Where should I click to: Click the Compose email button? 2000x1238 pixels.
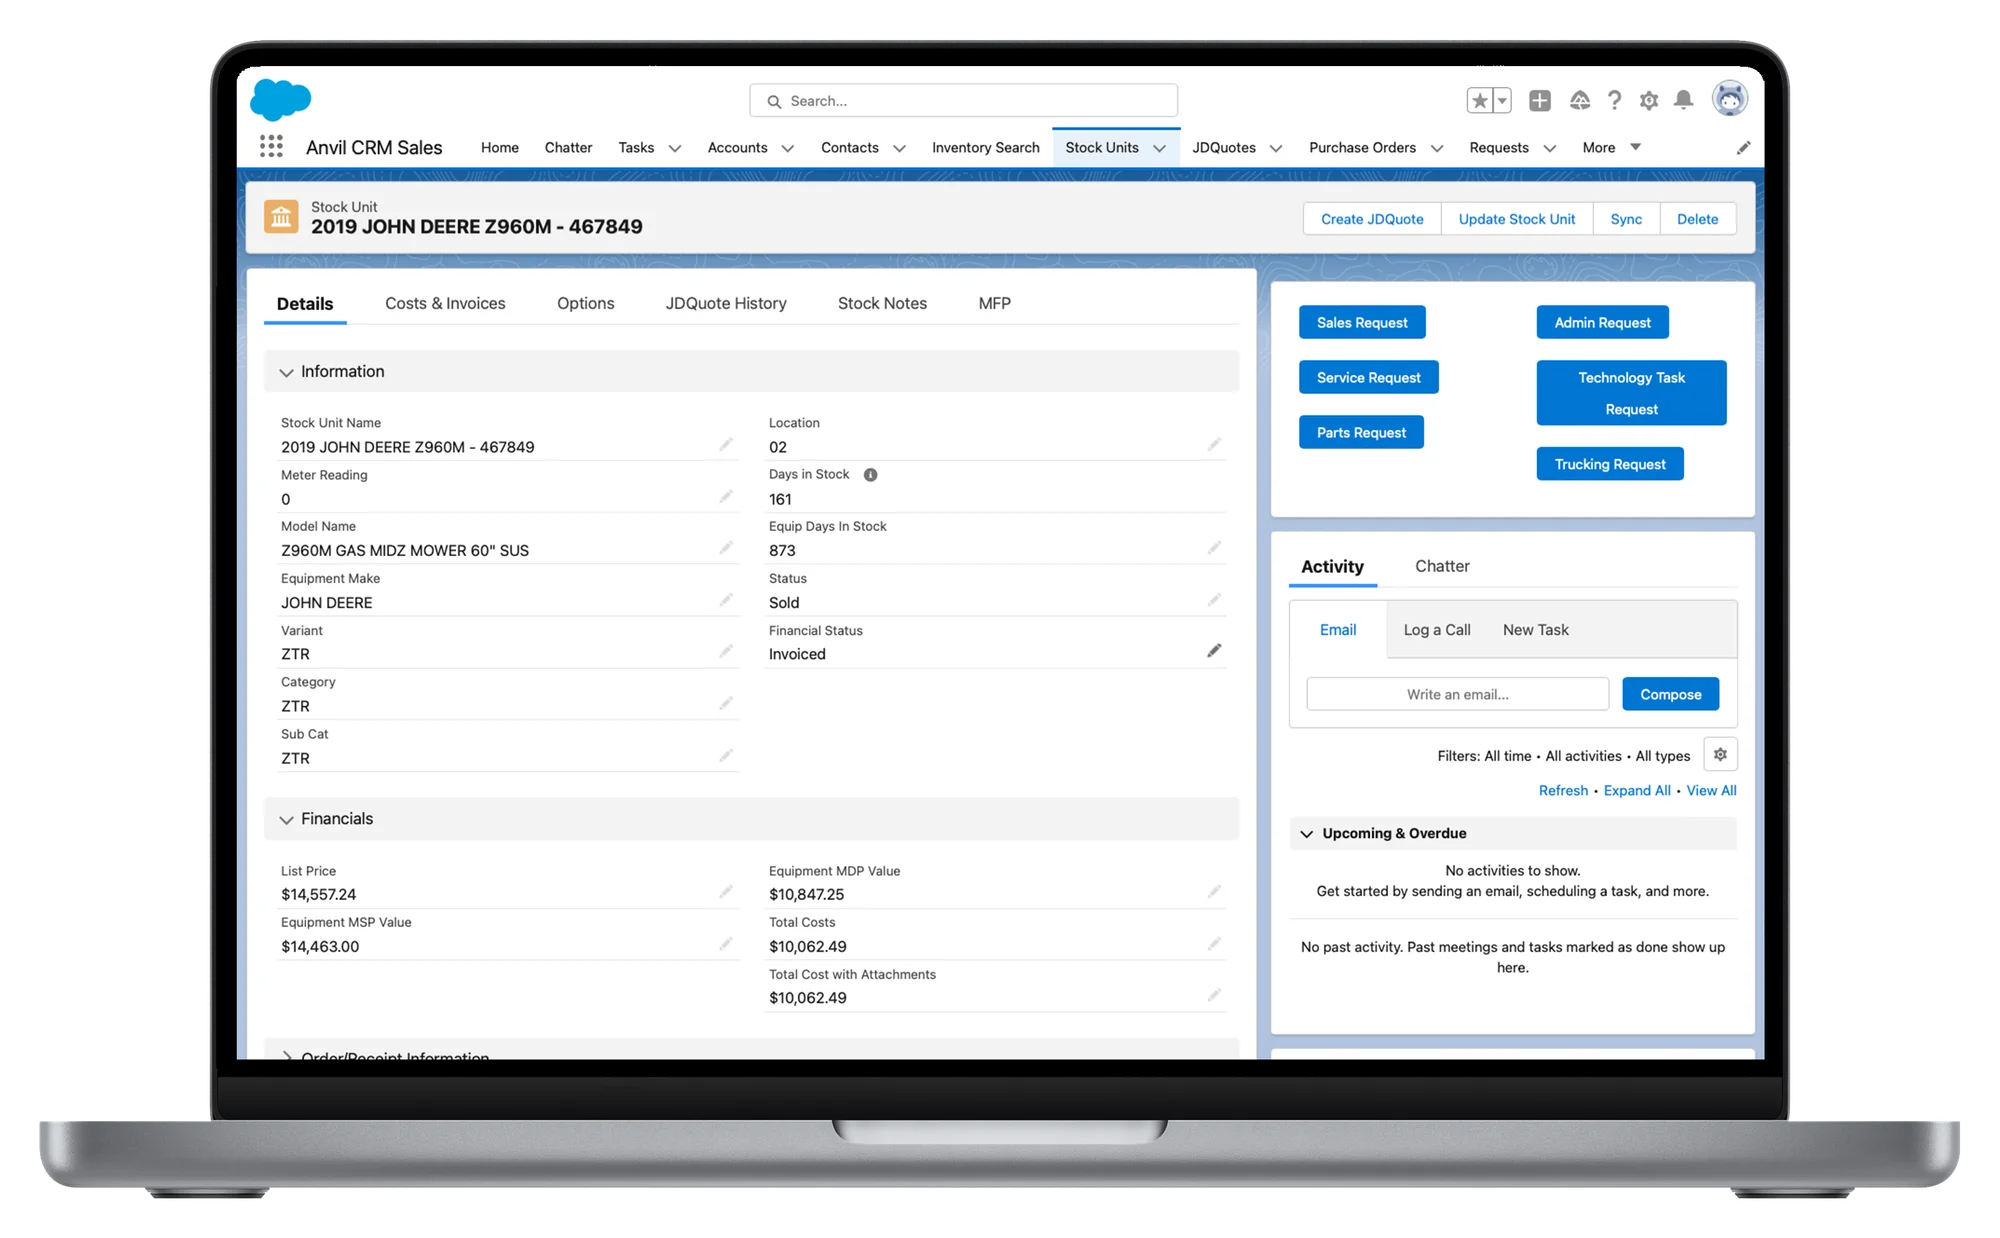(x=1670, y=694)
